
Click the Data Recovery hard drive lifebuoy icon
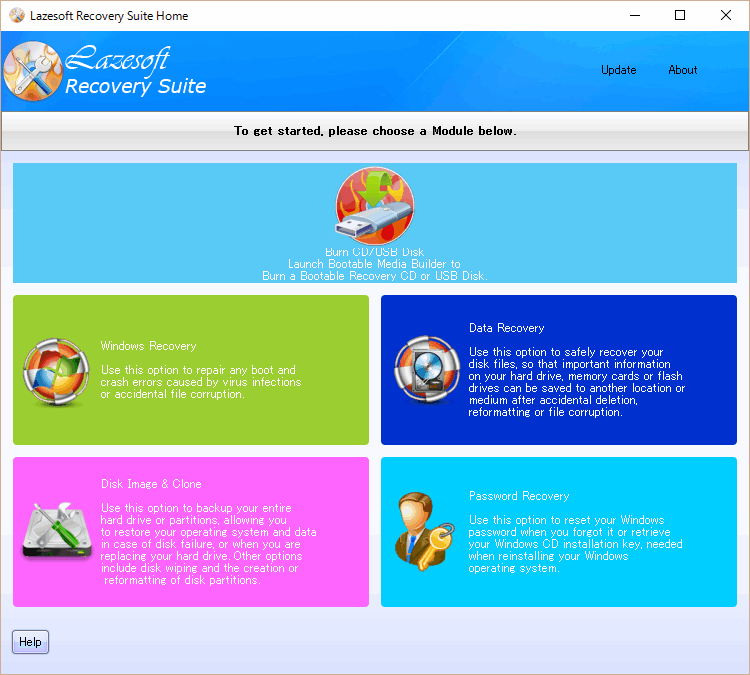[427, 369]
